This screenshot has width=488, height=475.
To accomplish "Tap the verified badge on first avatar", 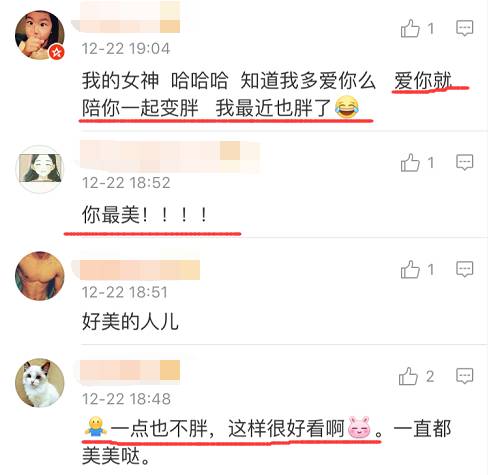I will 57,52.
